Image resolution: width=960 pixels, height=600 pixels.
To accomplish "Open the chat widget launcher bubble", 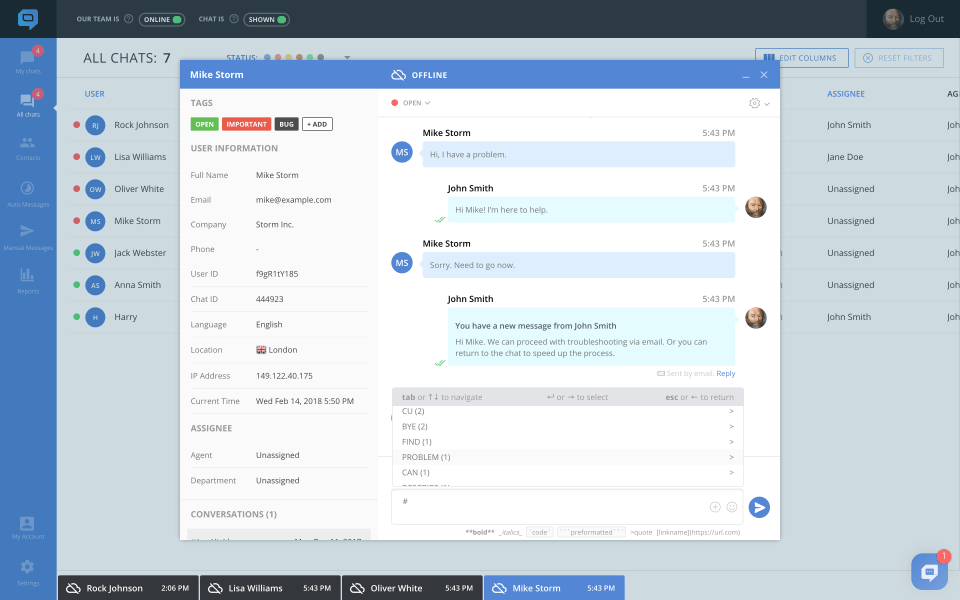I will coord(929,571).
